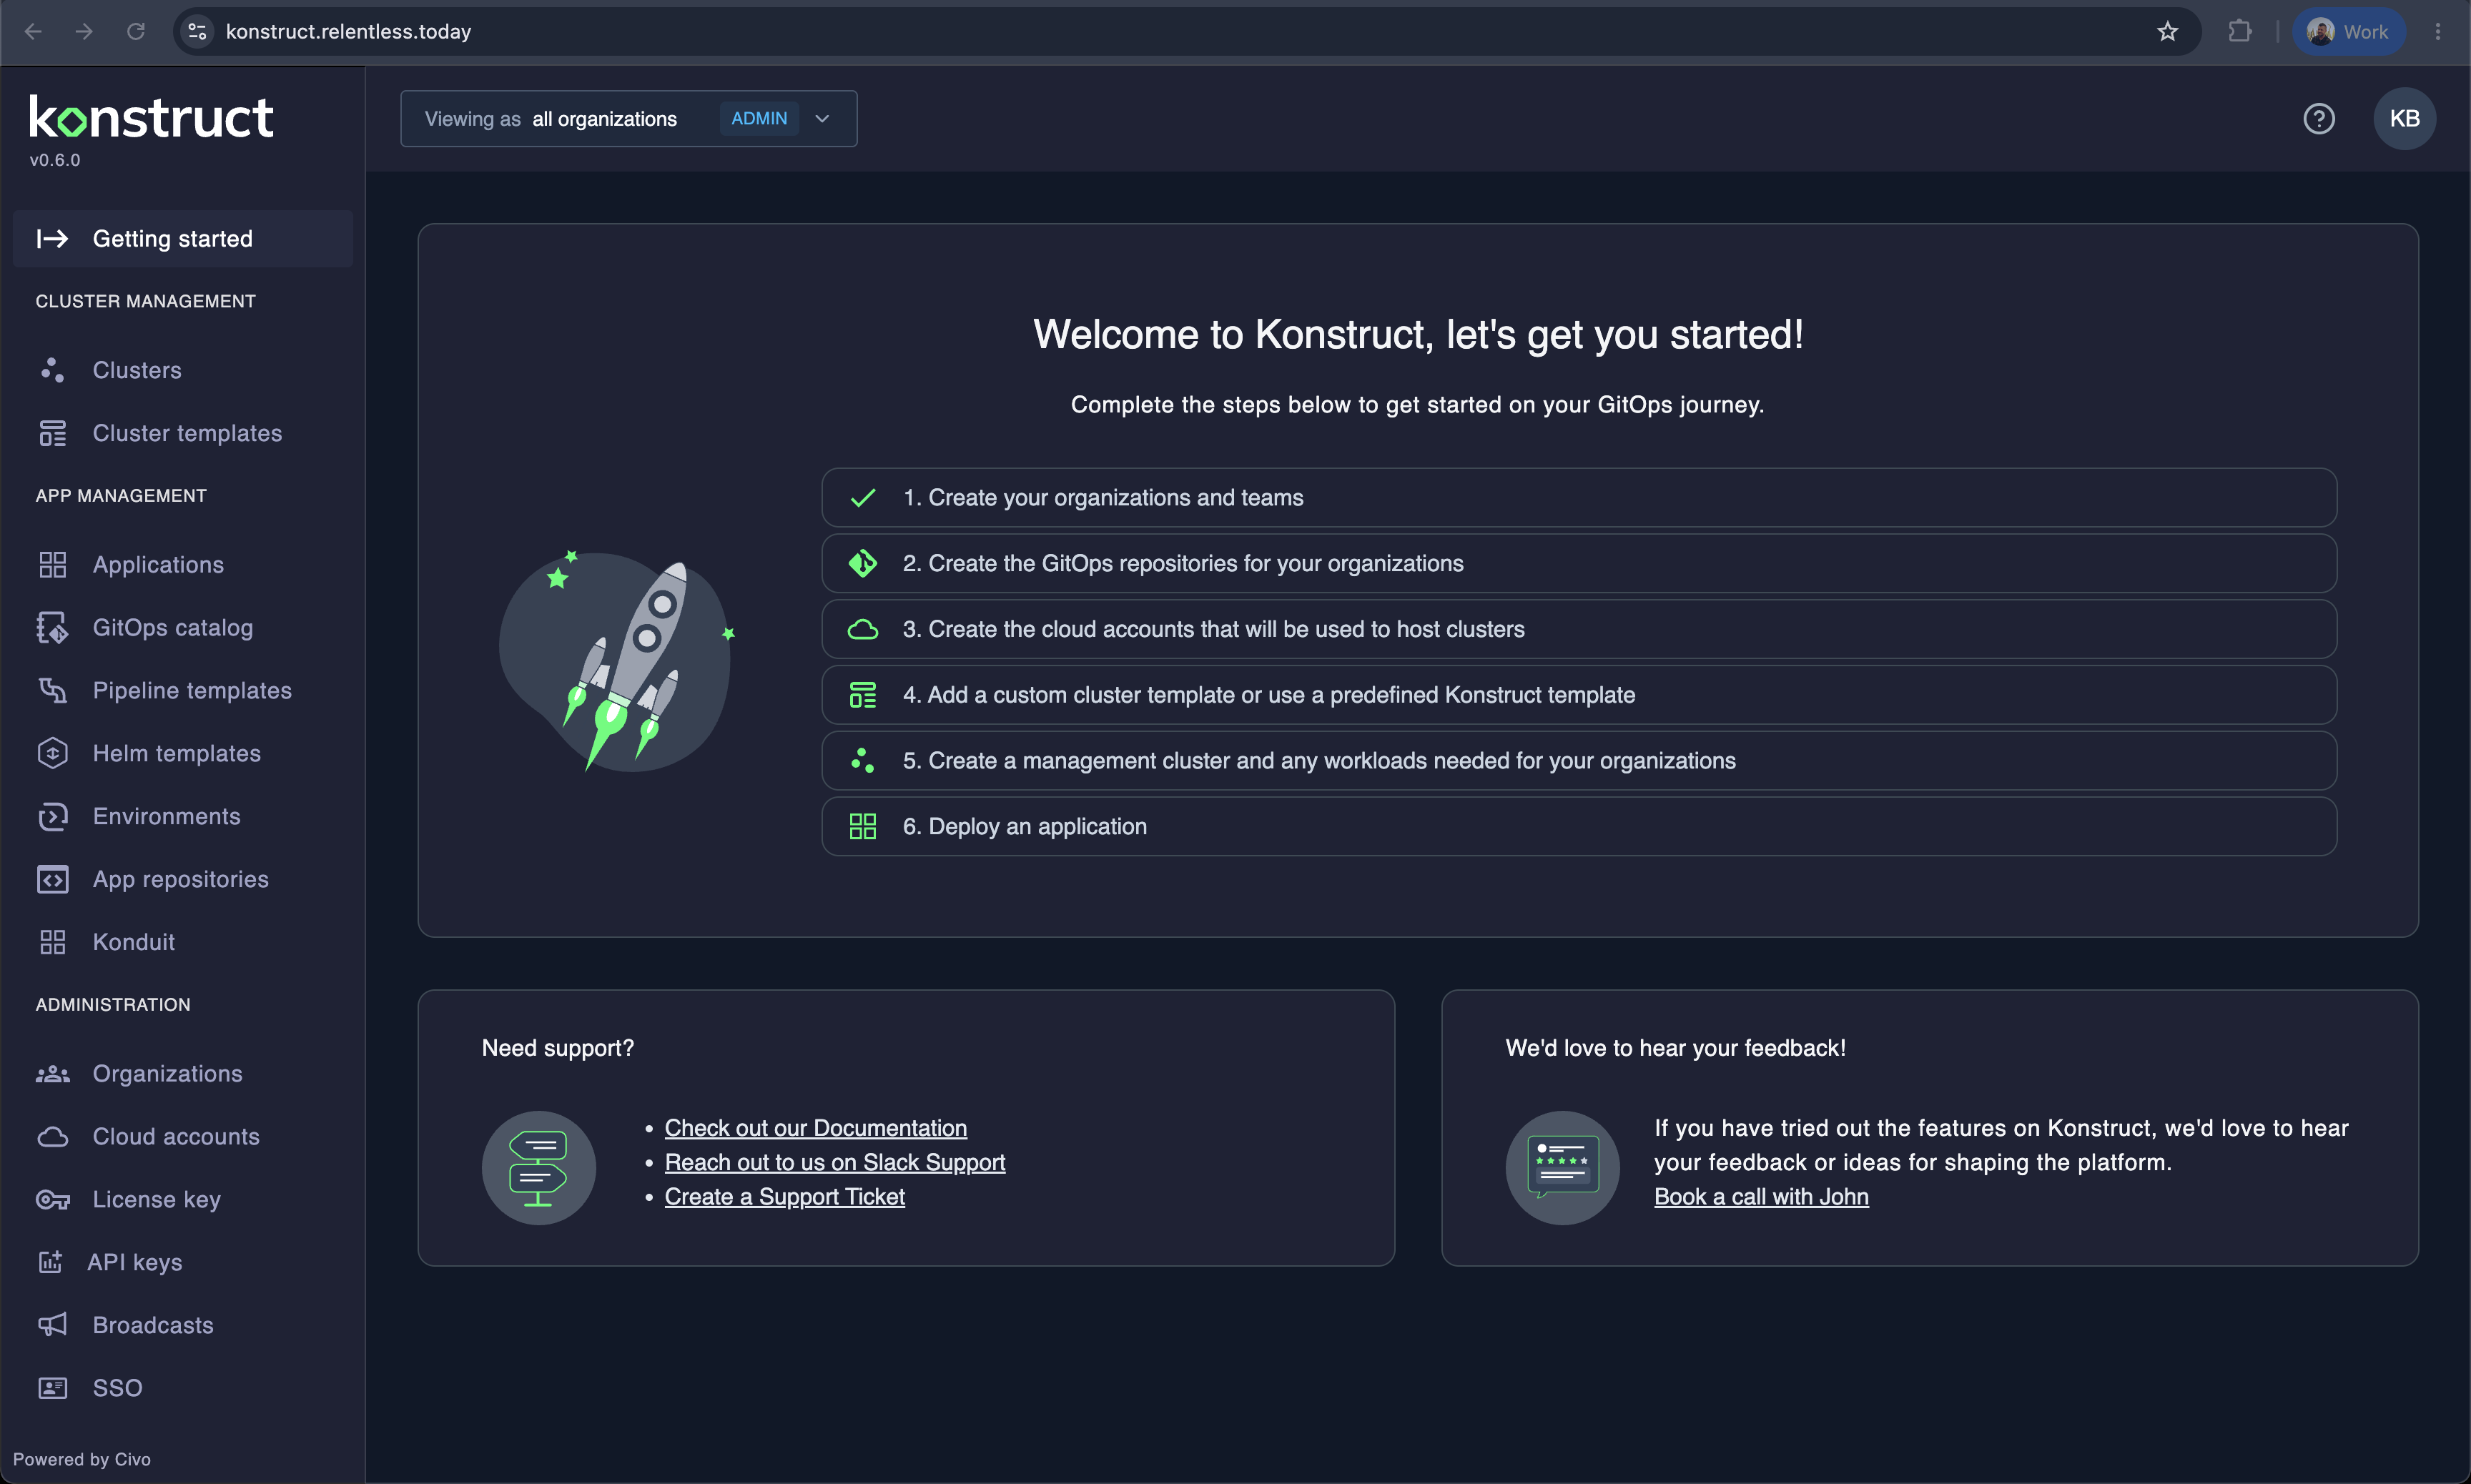
Task: Click the grid icon on step 6
Action: (x=863, y=827)
